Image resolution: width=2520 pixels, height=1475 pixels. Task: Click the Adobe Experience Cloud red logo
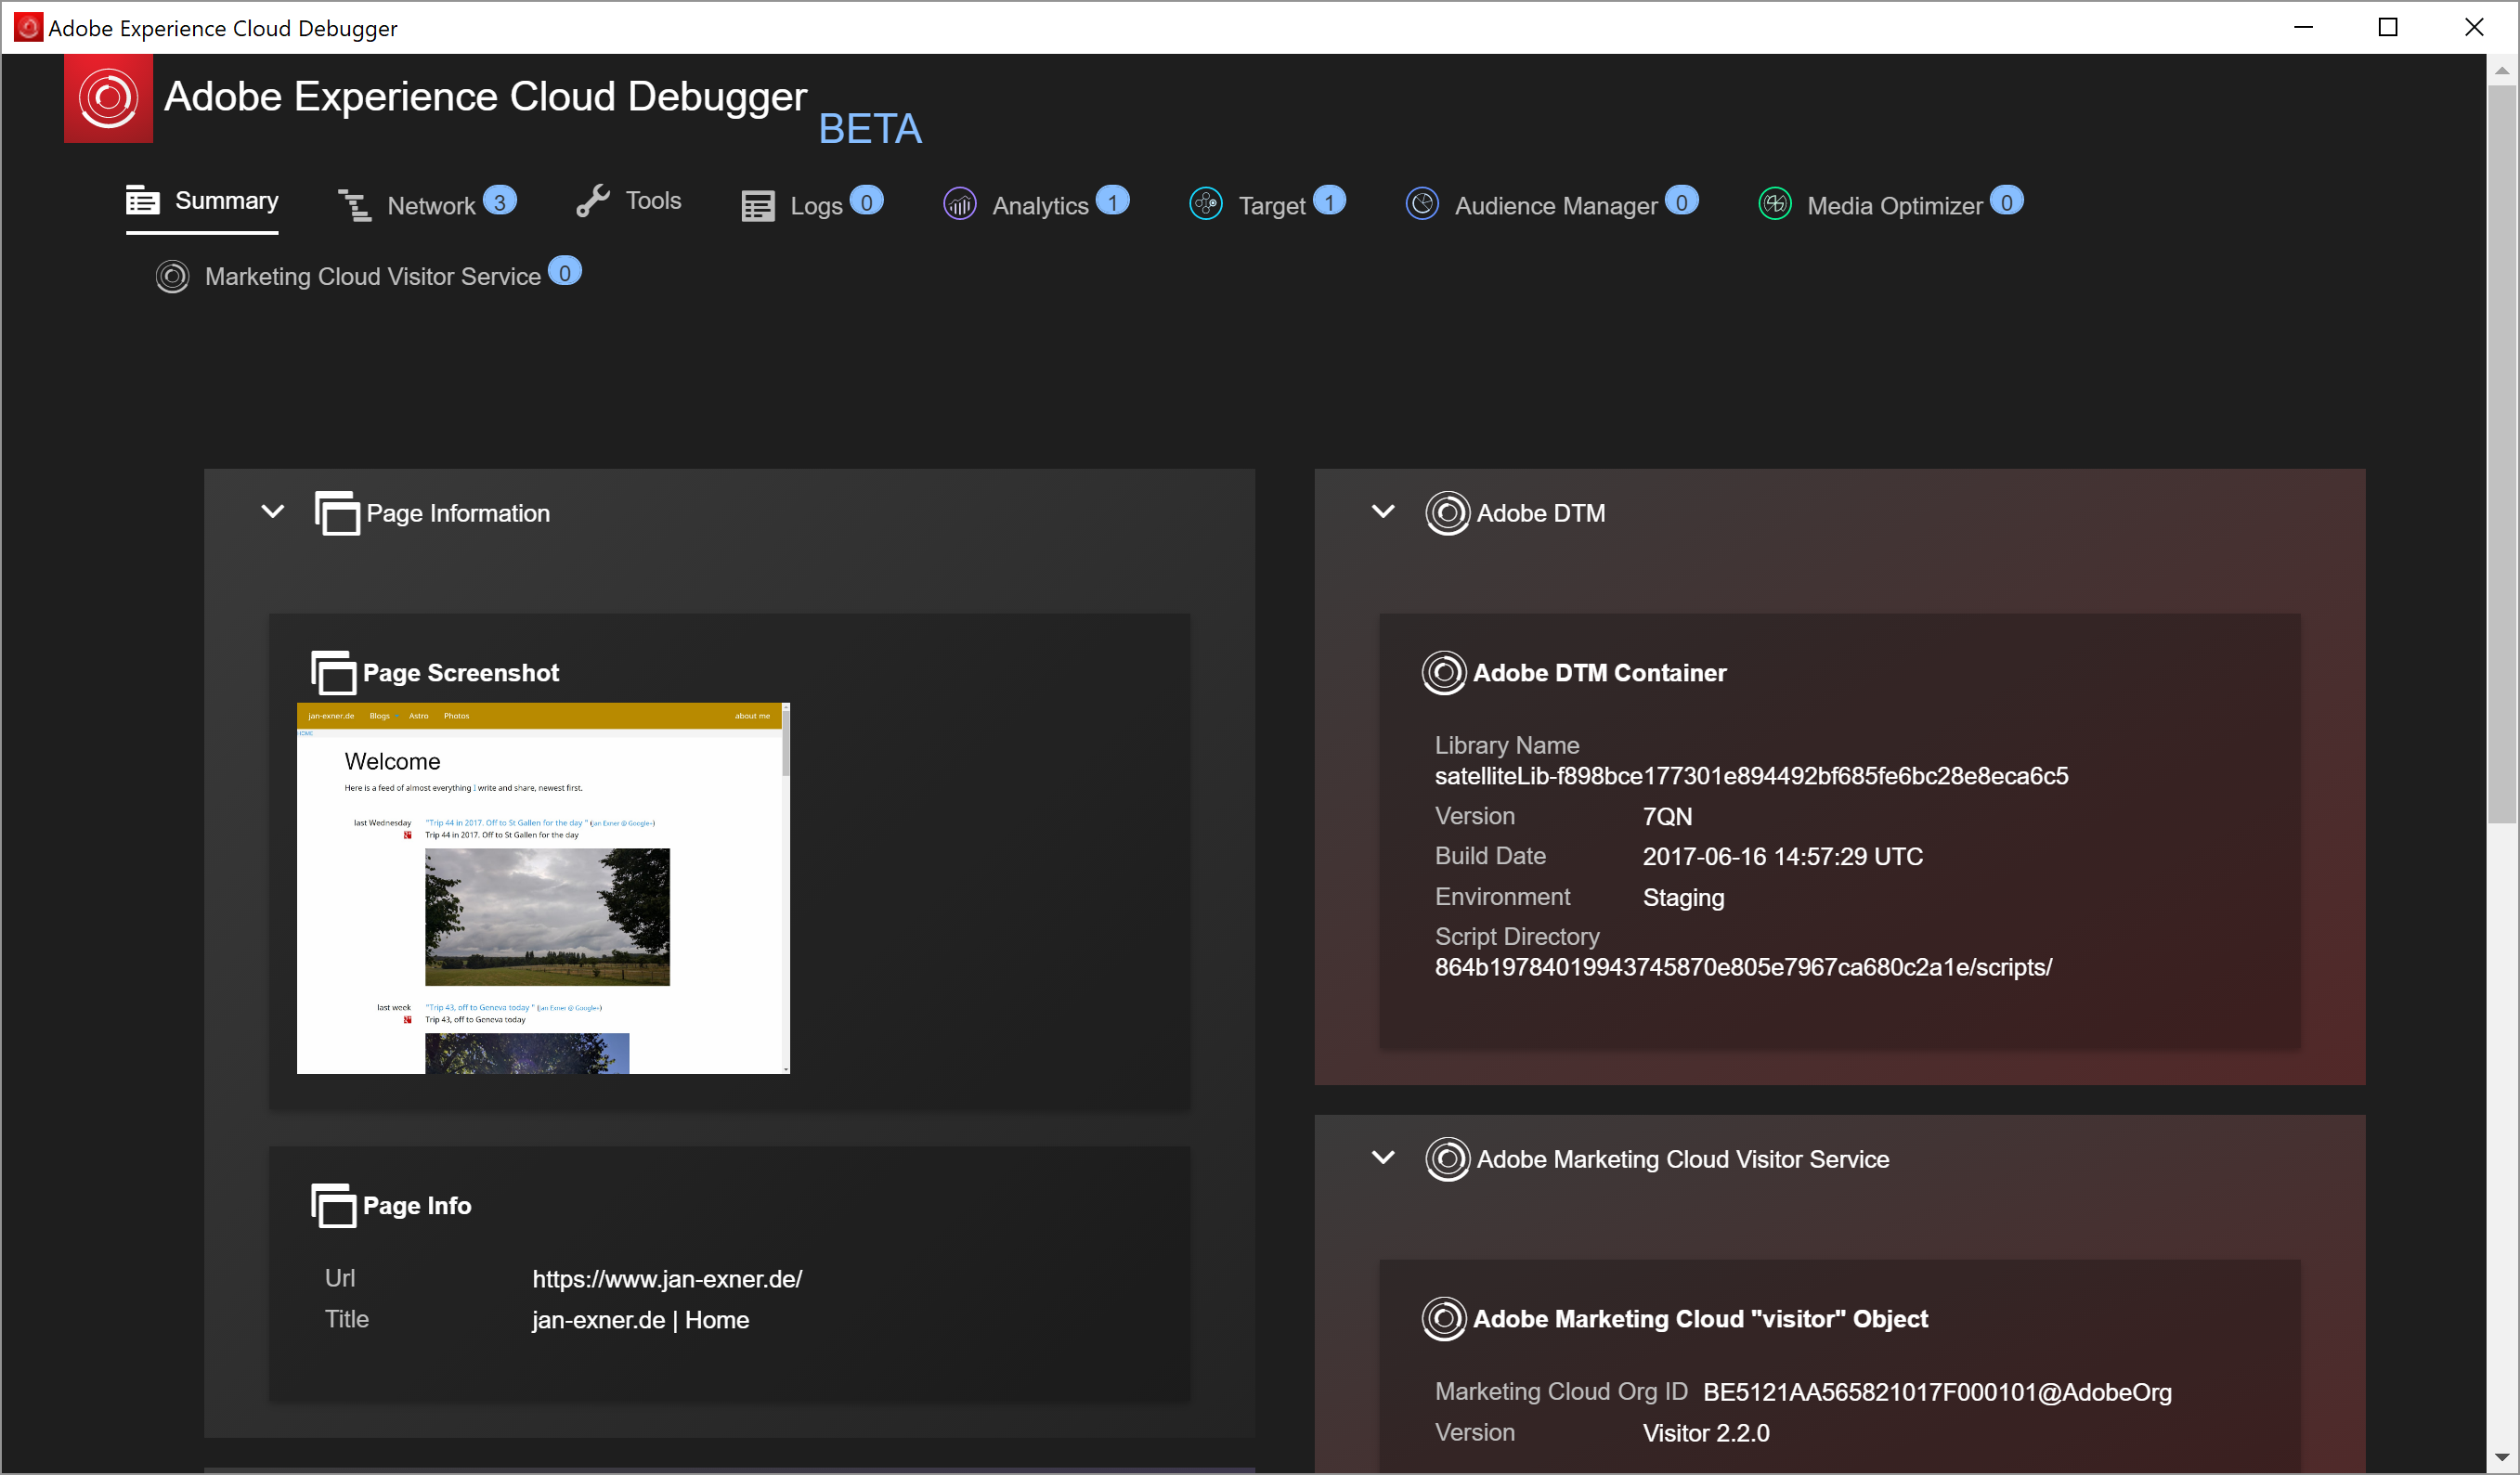[x=108, y=98]
